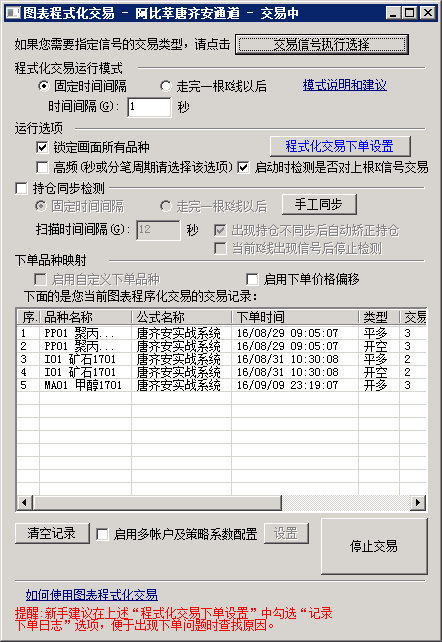Select row 3 I01 矿石1701 平多
This screenshot has width=442, height=642.
(221, 359)
